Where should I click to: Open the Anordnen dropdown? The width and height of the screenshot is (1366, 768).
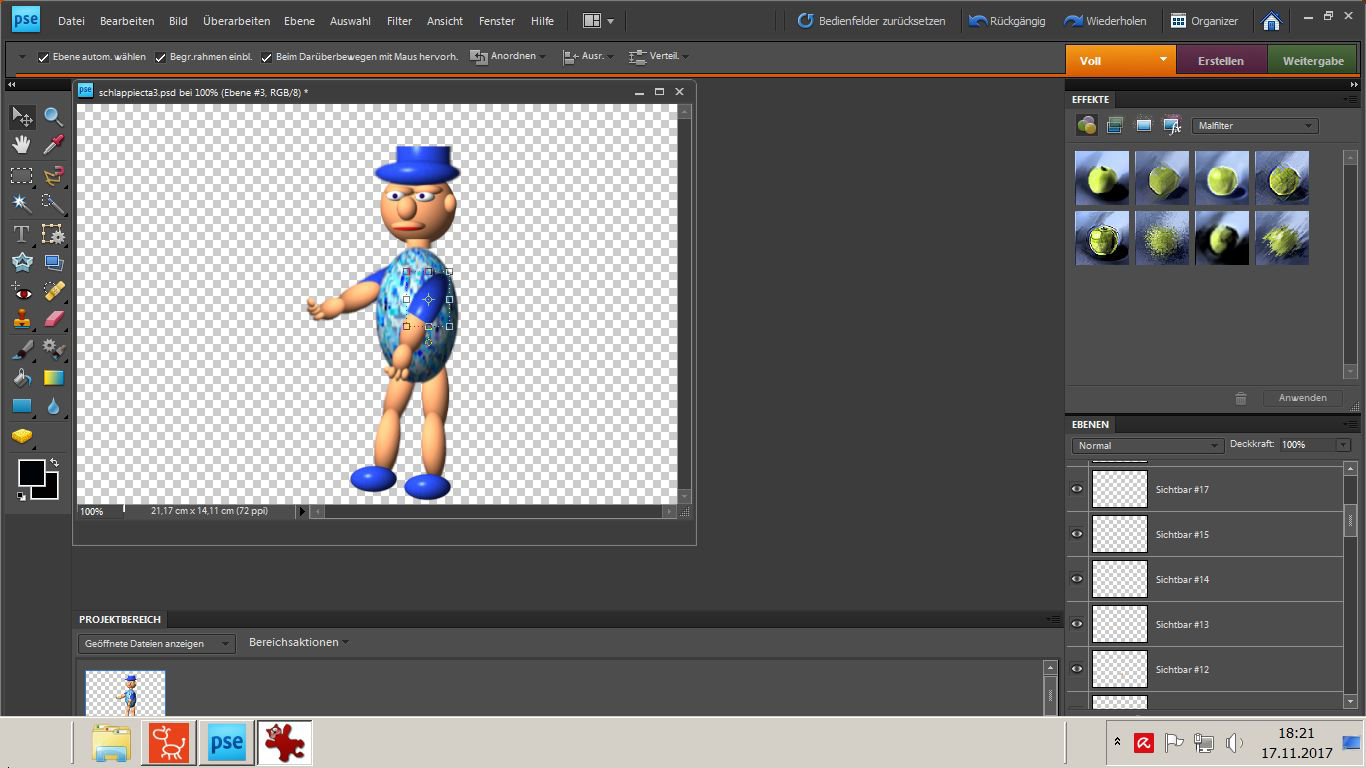pos(509,57)
